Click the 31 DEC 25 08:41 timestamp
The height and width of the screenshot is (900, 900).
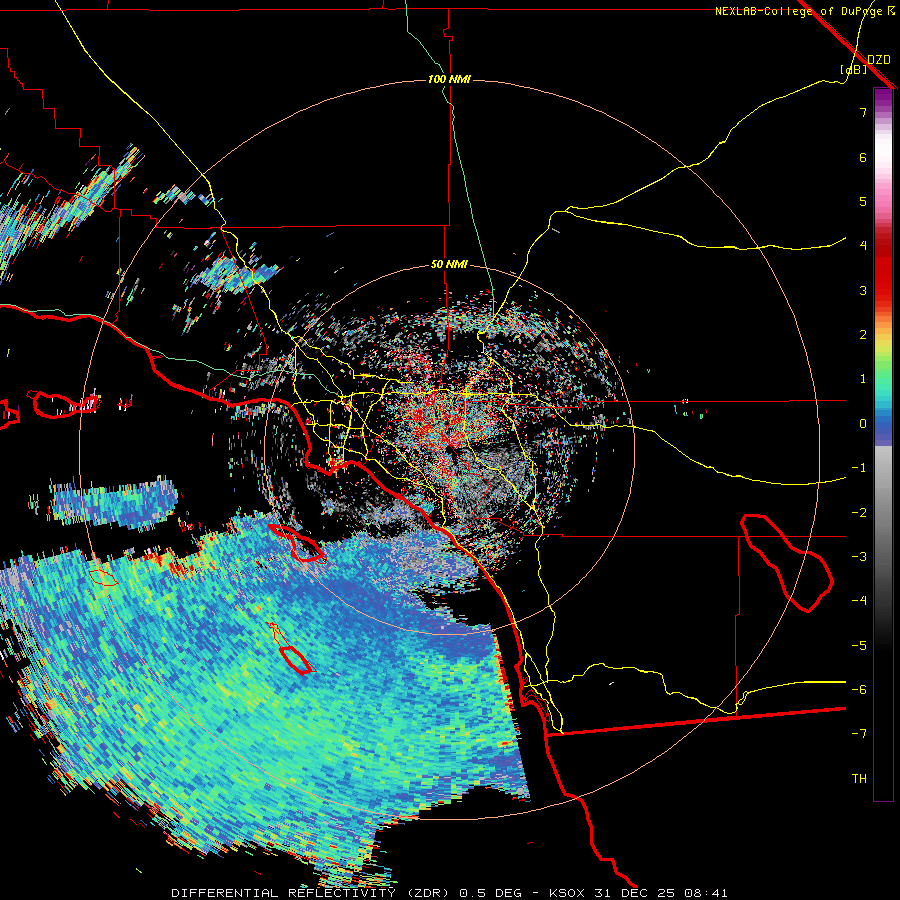point(660,893)
